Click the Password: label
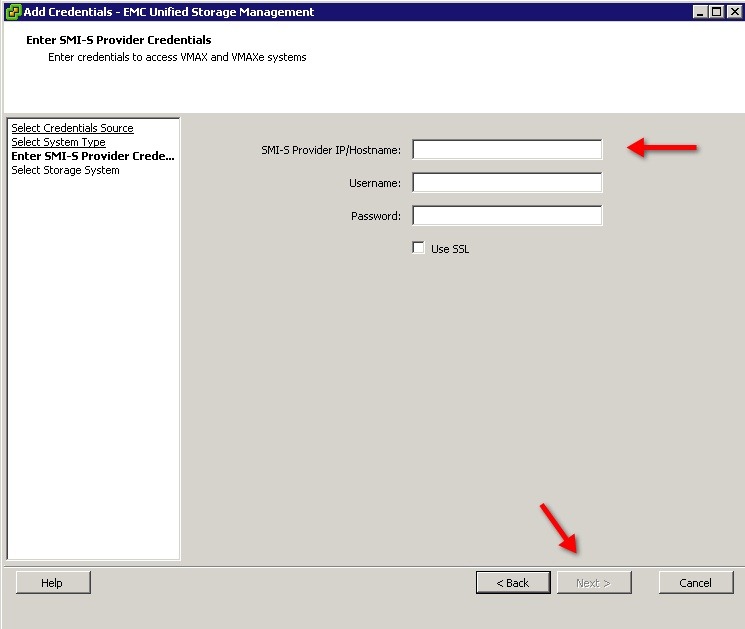Screen dimensions: 745x629 coord(375,216)
